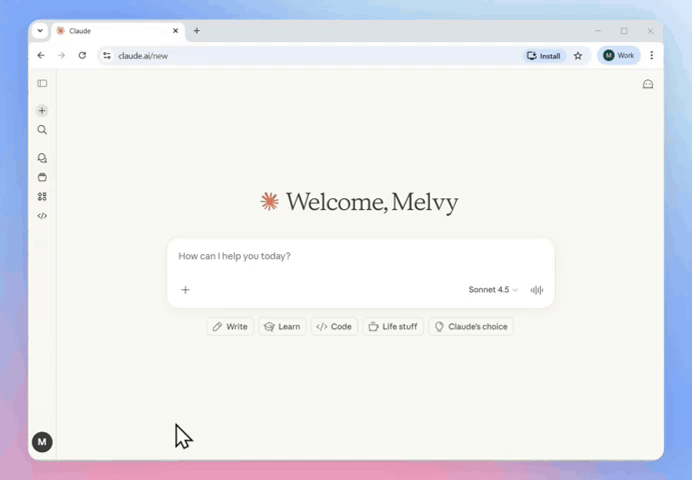Toggle the sidebar panel open

click(x=42, y=84)
